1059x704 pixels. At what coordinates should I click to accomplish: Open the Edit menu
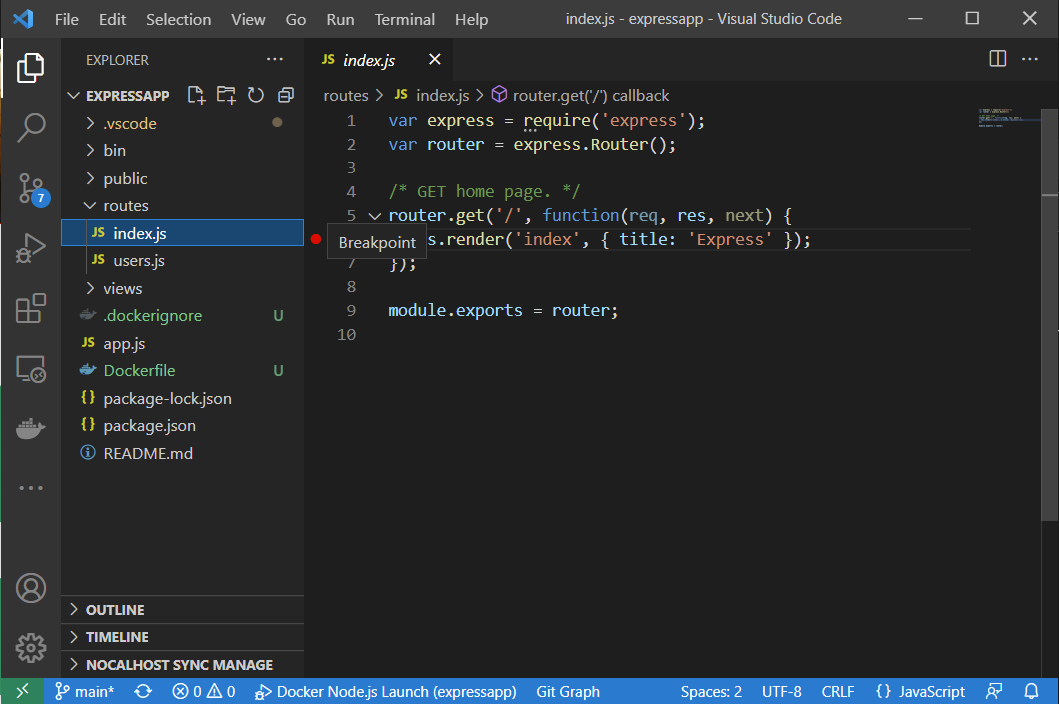(112, 20)
